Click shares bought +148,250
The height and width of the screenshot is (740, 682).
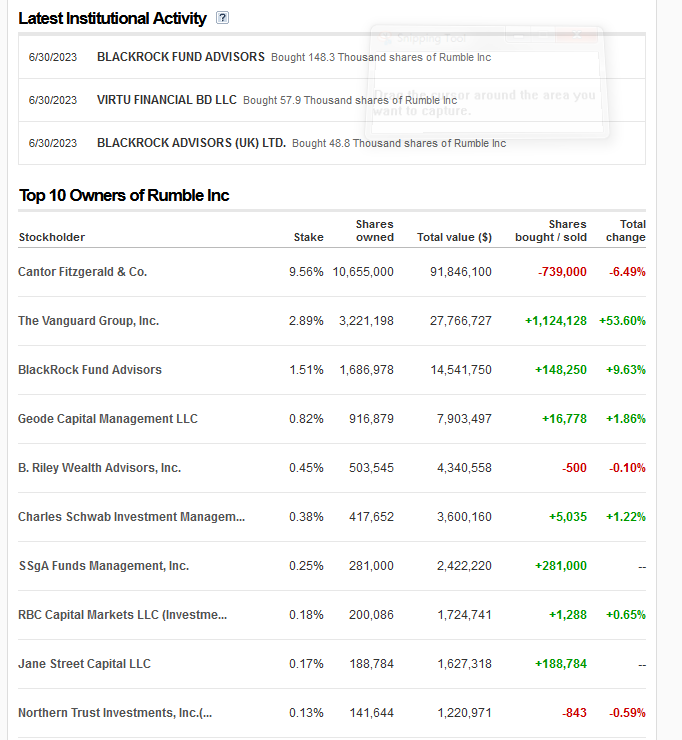pos(561,370)
